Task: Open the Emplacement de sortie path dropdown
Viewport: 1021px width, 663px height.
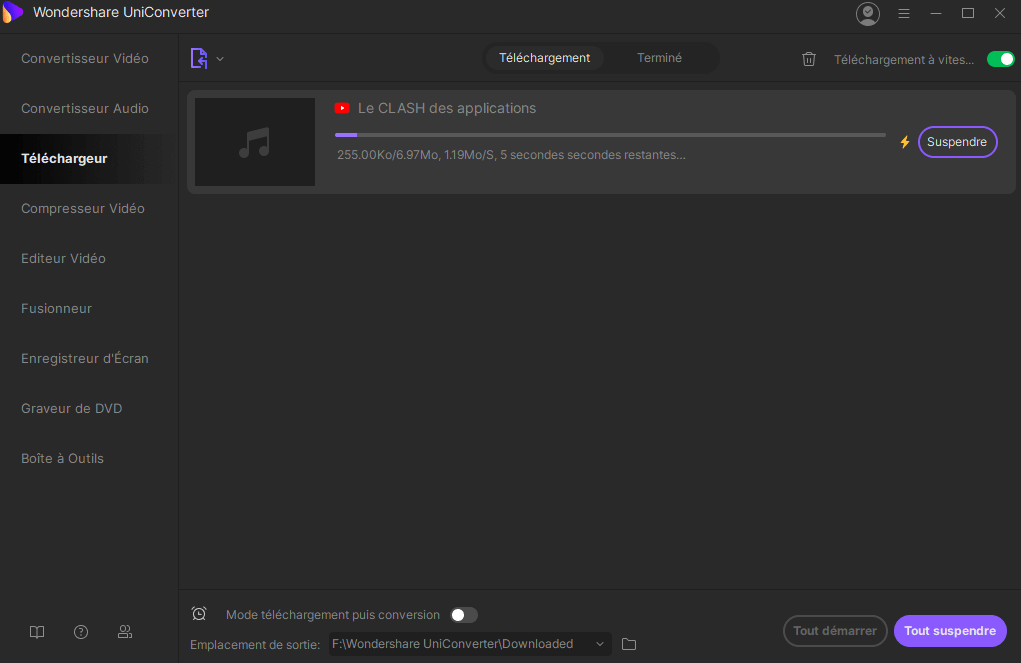Action: 600,644
